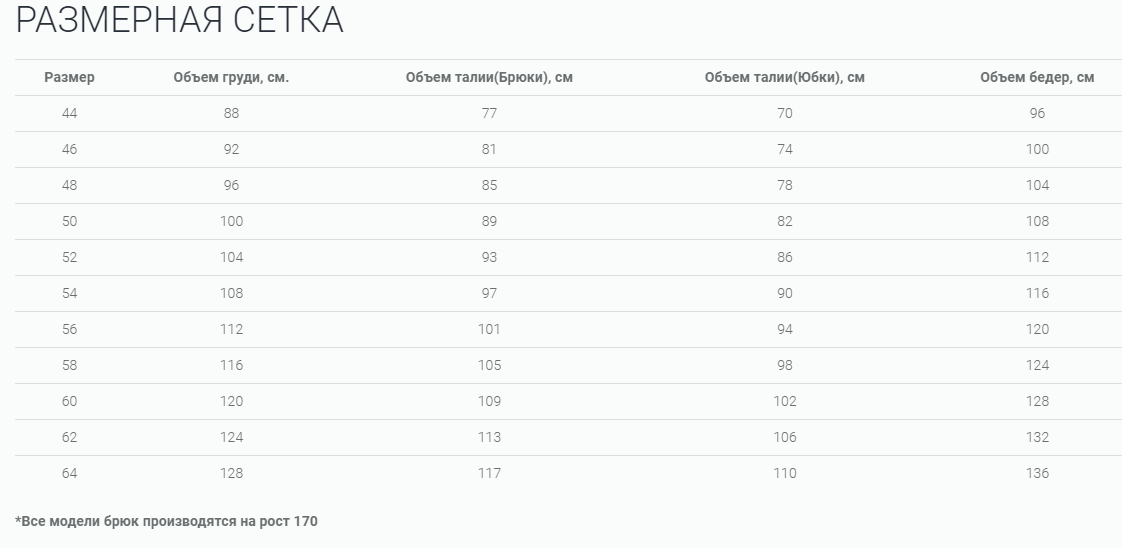Screen dimensions: 1122x548
Task: Click hip value 136 for size 64
Action: 1037,473
